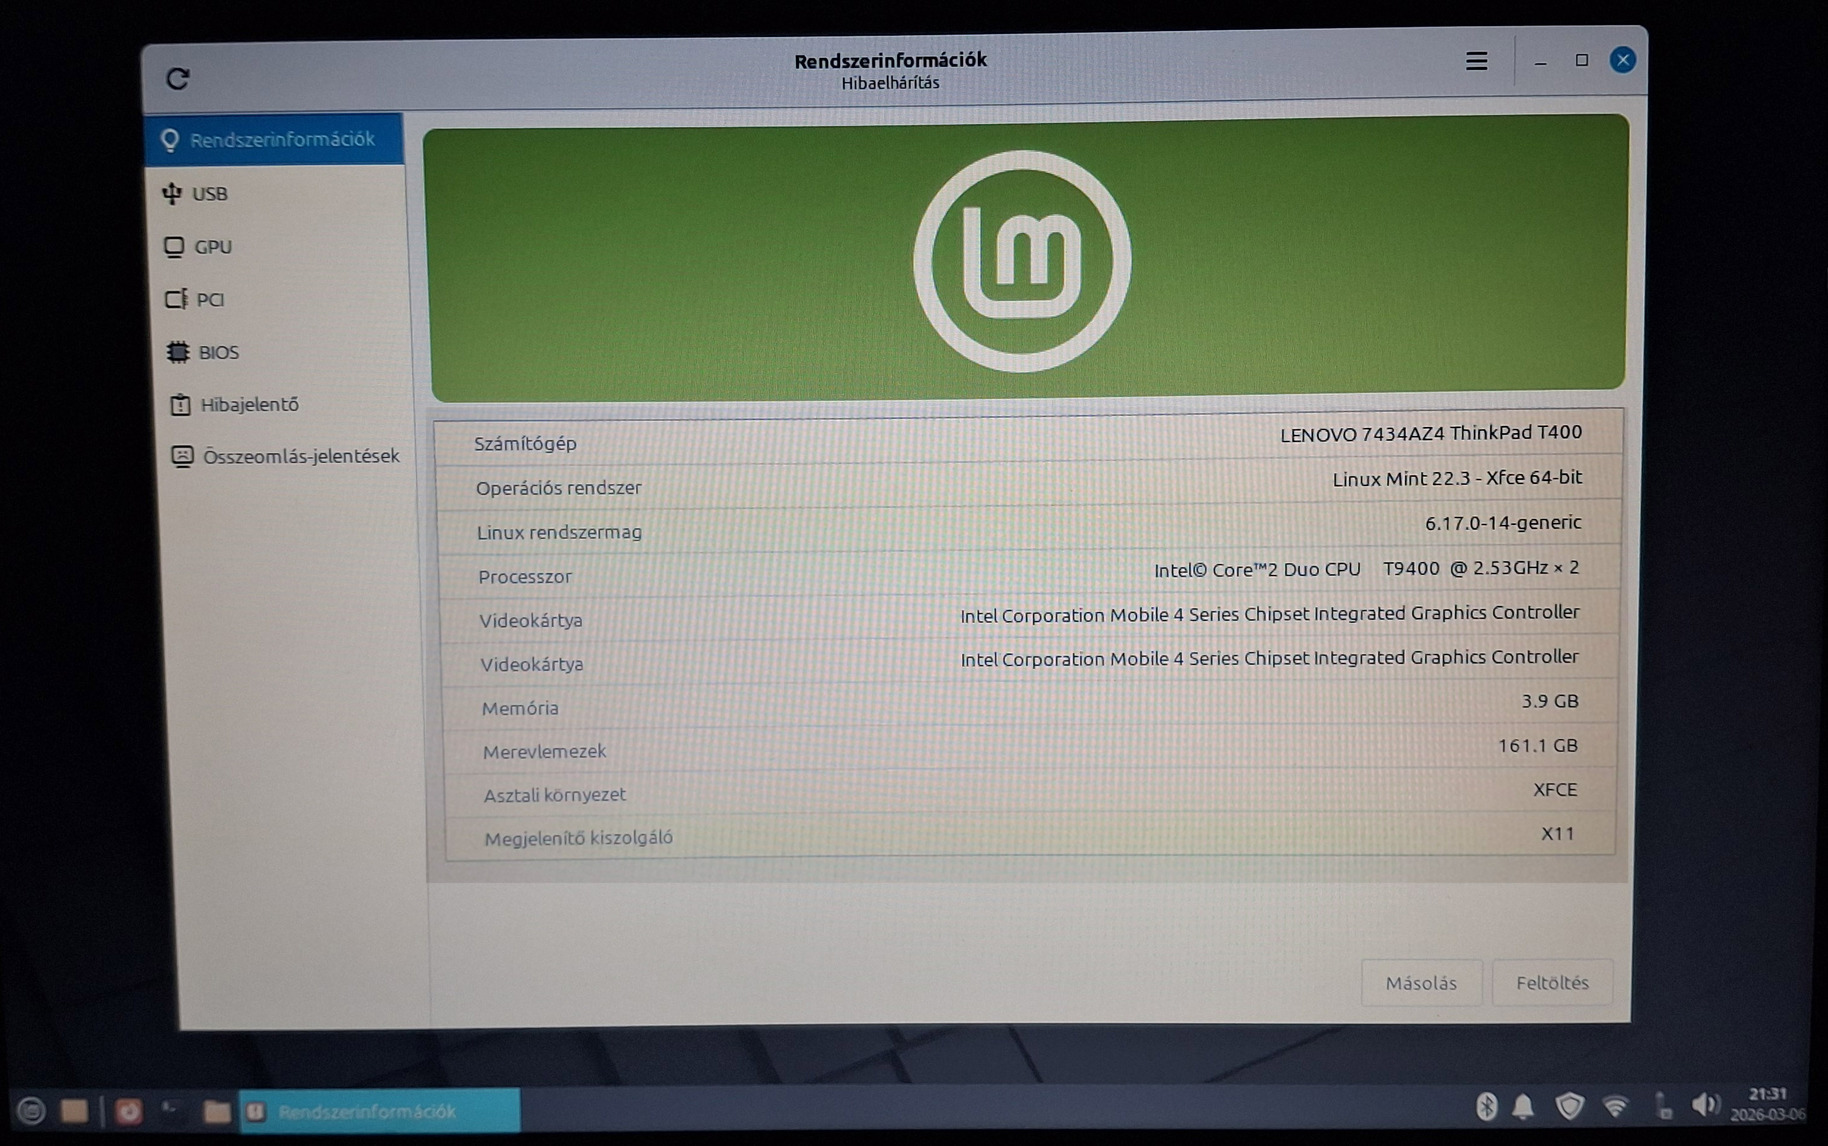1828x1146 pixels.
Task: Click the value Linux Mint 22.3 - Xfce 64-bit
Action: (1457, 478)
